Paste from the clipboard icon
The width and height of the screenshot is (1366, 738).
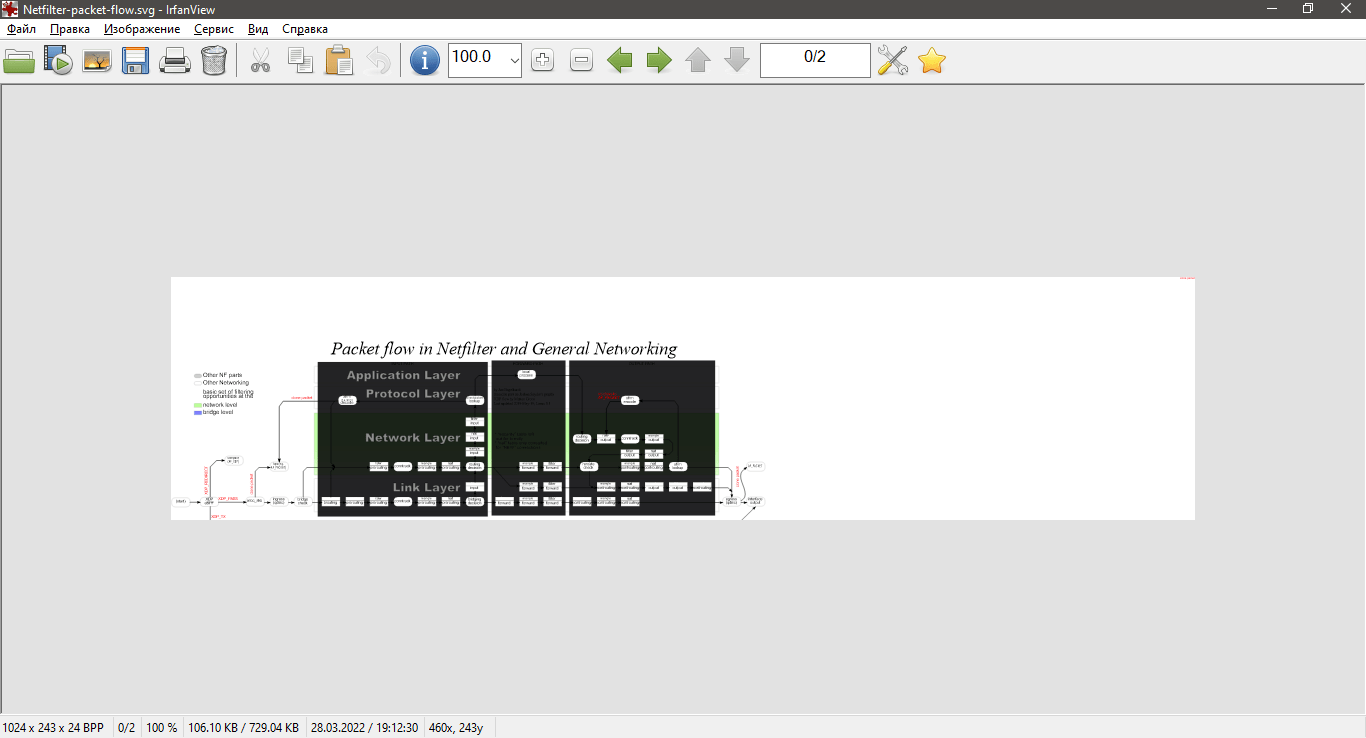click(x=339, y=61)
